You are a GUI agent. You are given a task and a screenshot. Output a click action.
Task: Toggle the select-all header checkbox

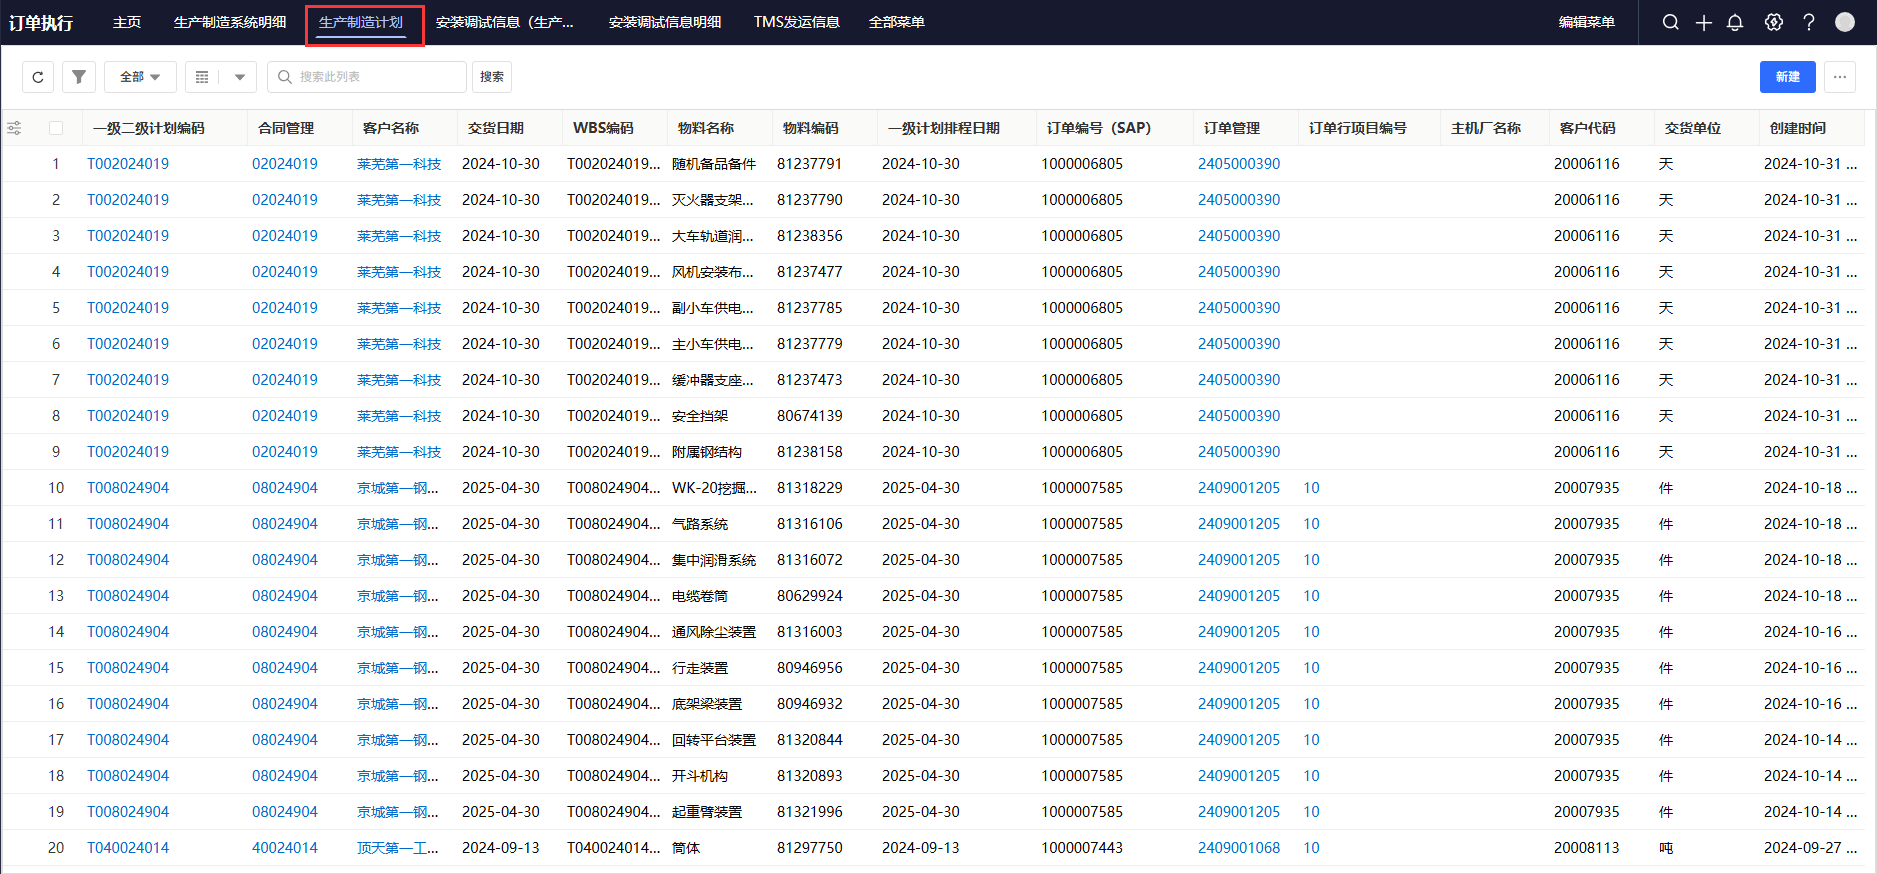(x=56, y=128)
